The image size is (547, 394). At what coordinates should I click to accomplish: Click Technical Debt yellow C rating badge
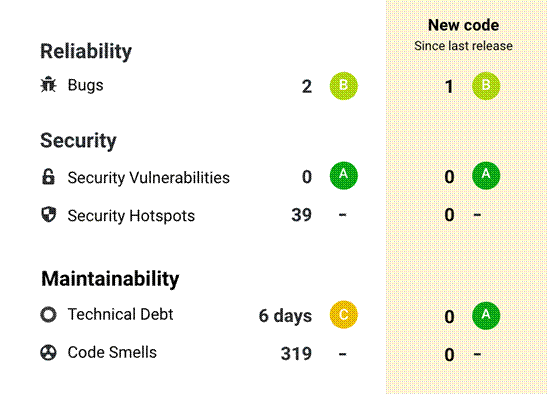click(x=344, y=314)
